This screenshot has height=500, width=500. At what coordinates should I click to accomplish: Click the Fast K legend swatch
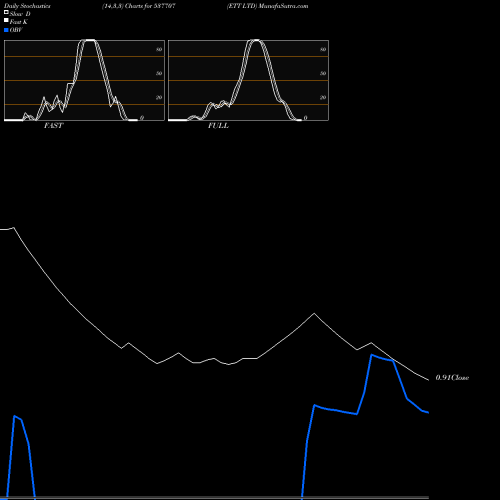click(6, 21)
